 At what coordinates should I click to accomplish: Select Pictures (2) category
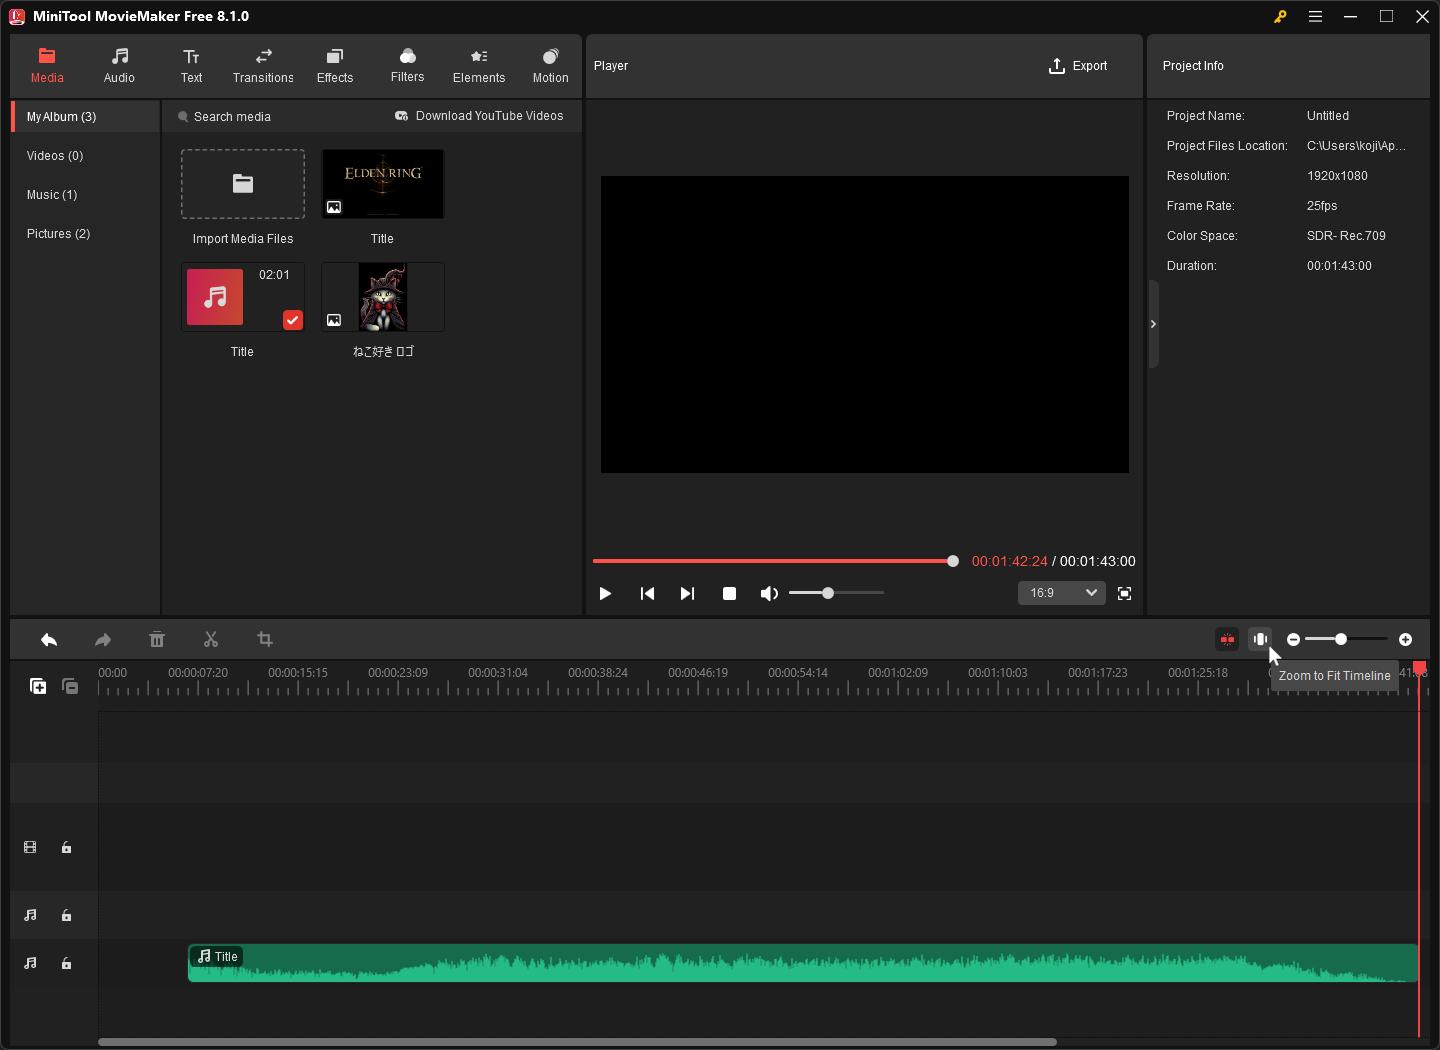(86, 234)
